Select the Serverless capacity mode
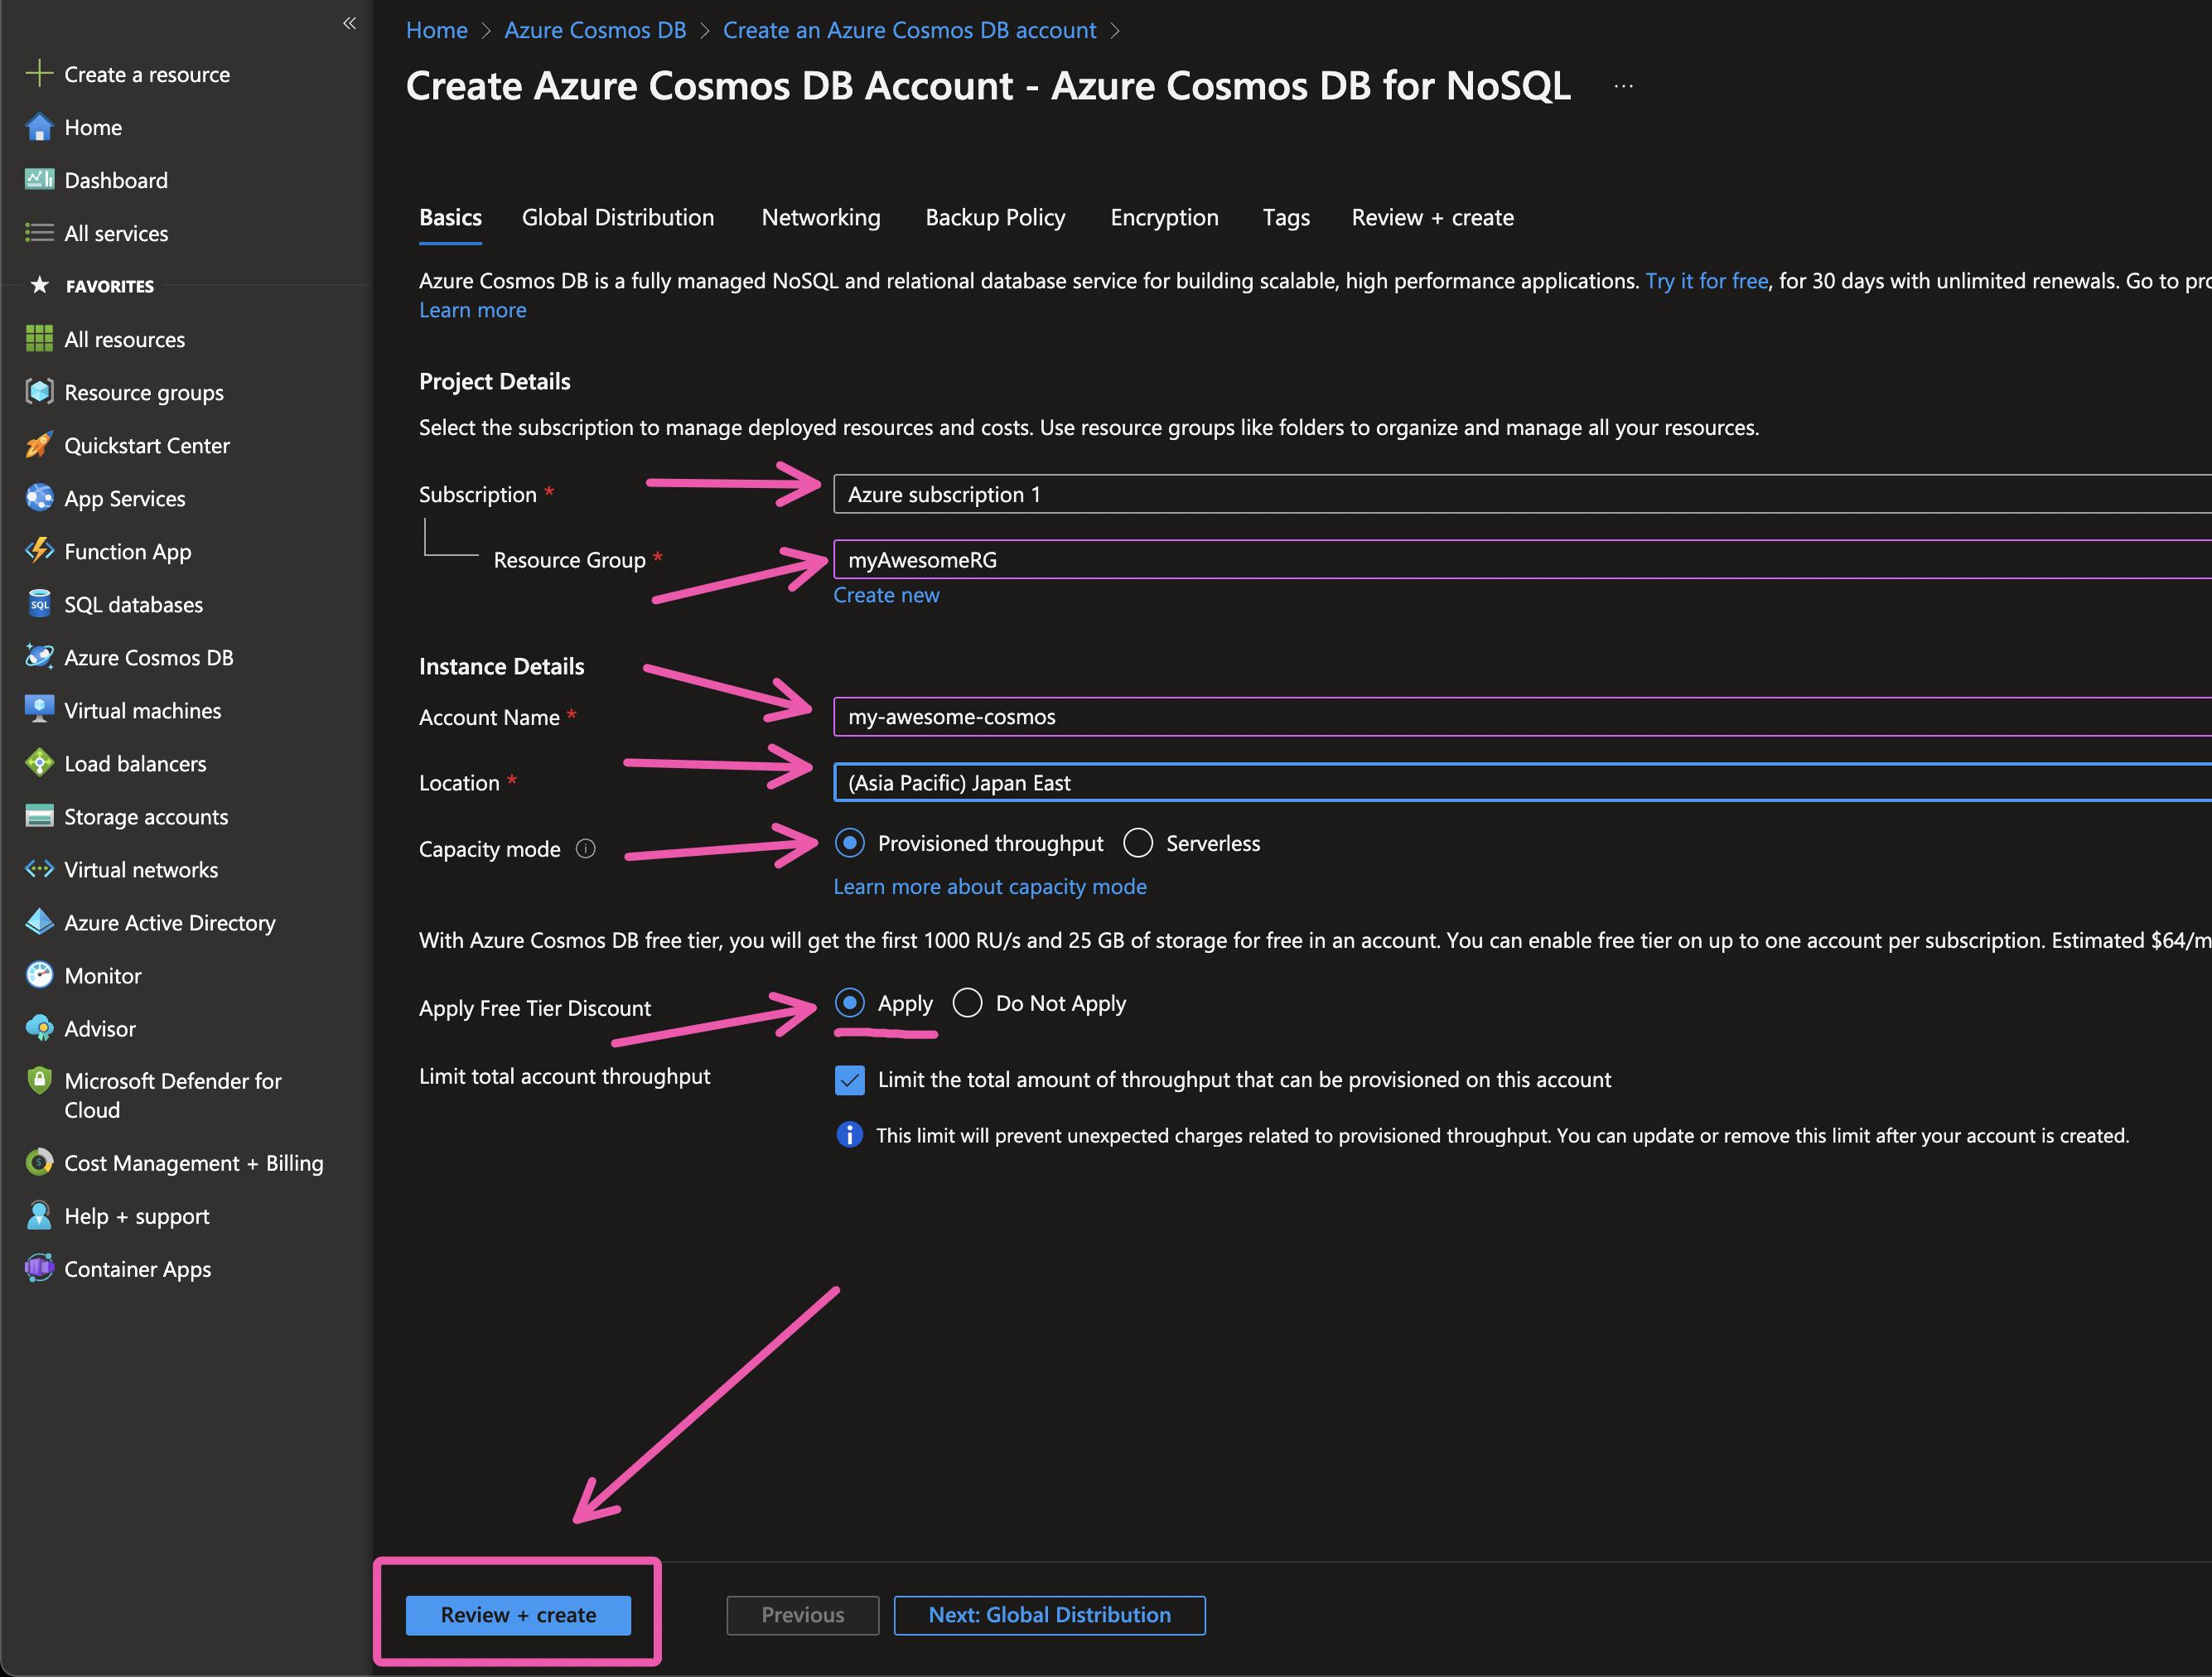This screenshot has width=2212, height=1677. click(1138, 843)
